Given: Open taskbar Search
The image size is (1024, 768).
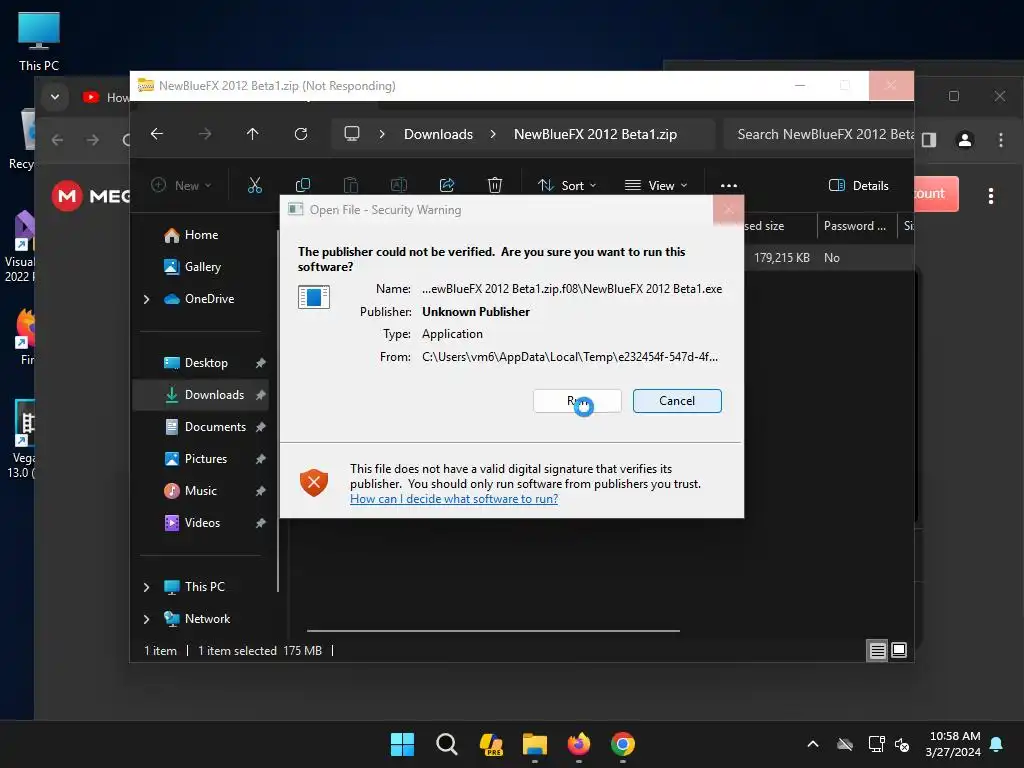Looking at the screenshot, I should point(447,744).
